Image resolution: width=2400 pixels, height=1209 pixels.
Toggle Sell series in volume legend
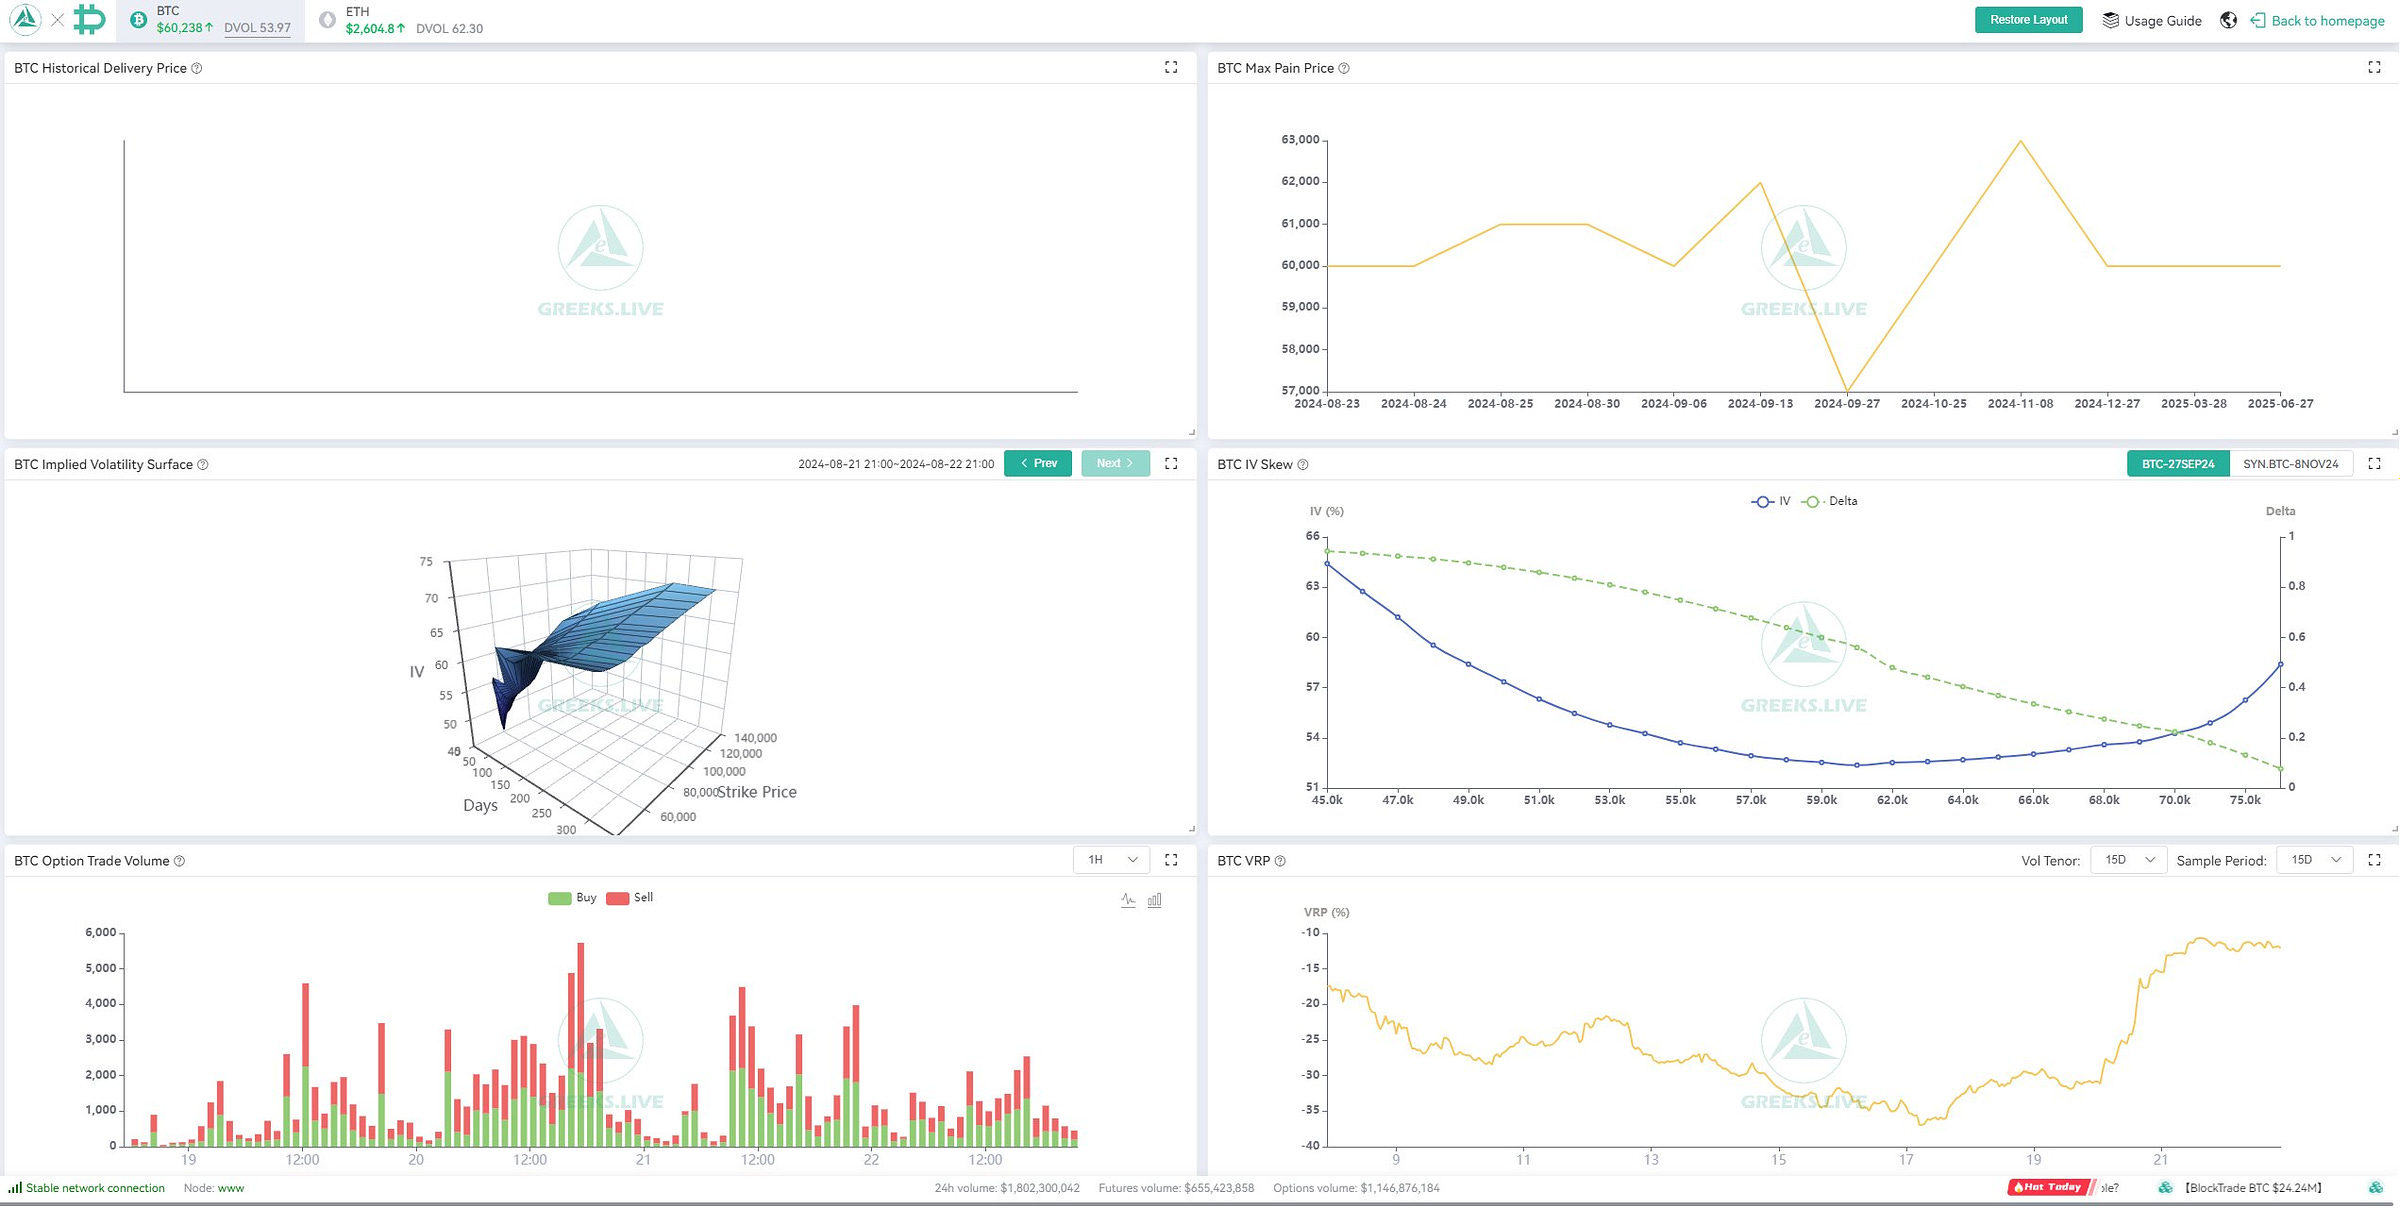pyautogui.click(x=630, y=897)
